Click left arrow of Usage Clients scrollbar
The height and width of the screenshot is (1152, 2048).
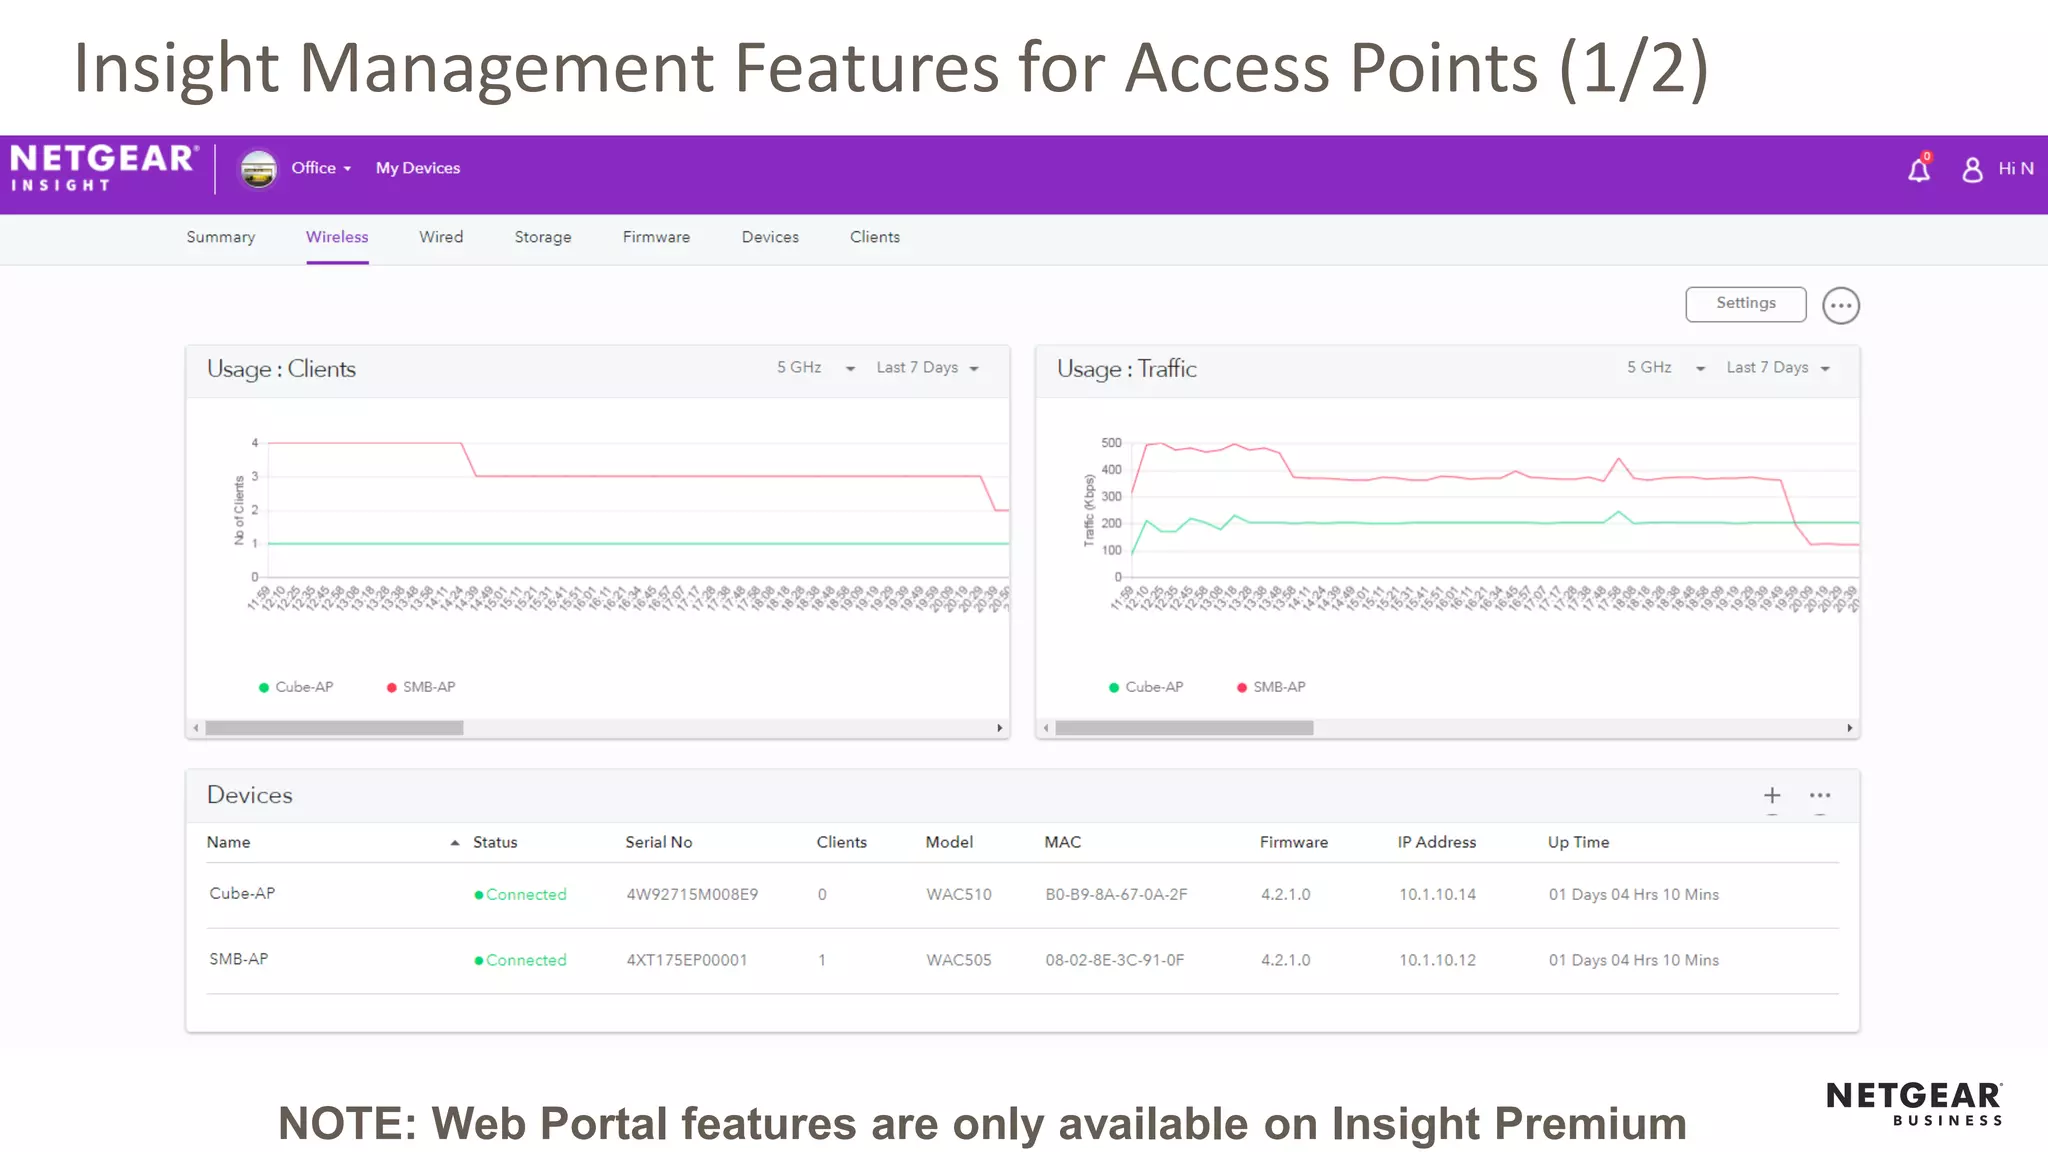(196, 728)
